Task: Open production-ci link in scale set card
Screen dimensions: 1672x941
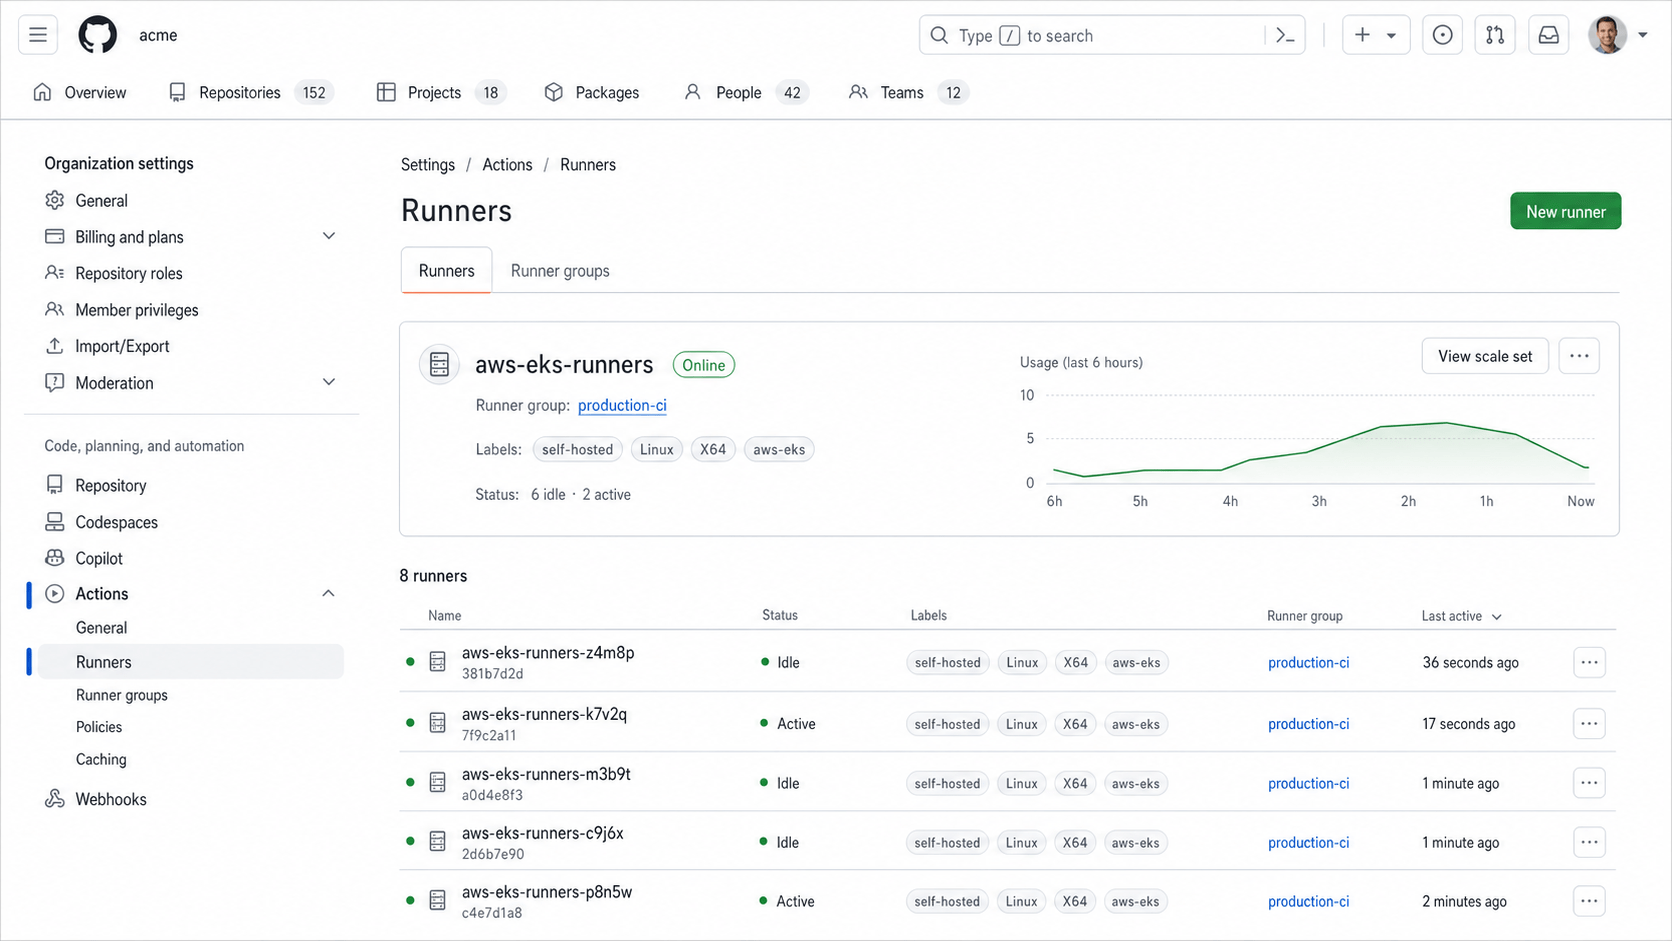Action: [622, 405]
